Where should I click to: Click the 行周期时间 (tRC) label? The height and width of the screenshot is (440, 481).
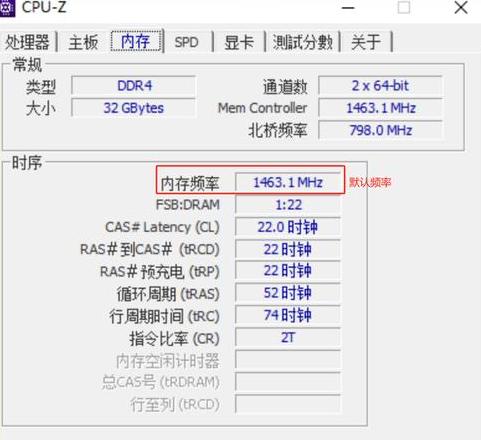pyautogui.click(x=164, y=316)
